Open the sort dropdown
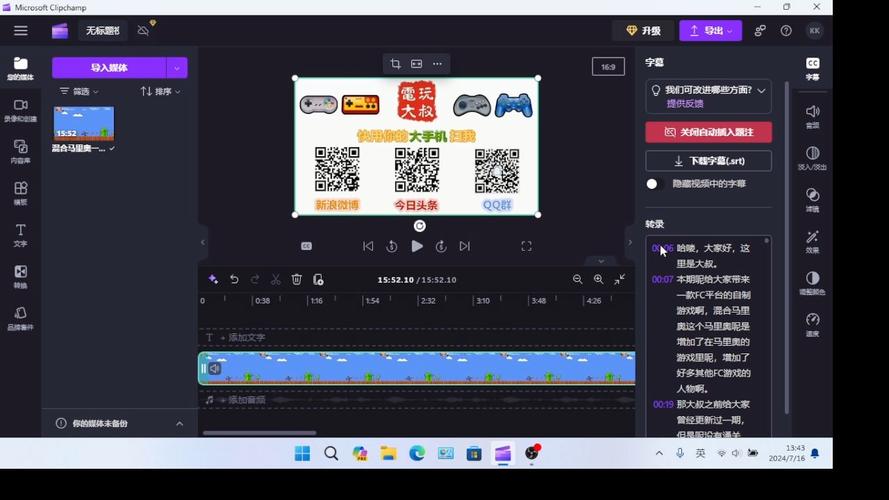889x500 pixels. [160, 91]
